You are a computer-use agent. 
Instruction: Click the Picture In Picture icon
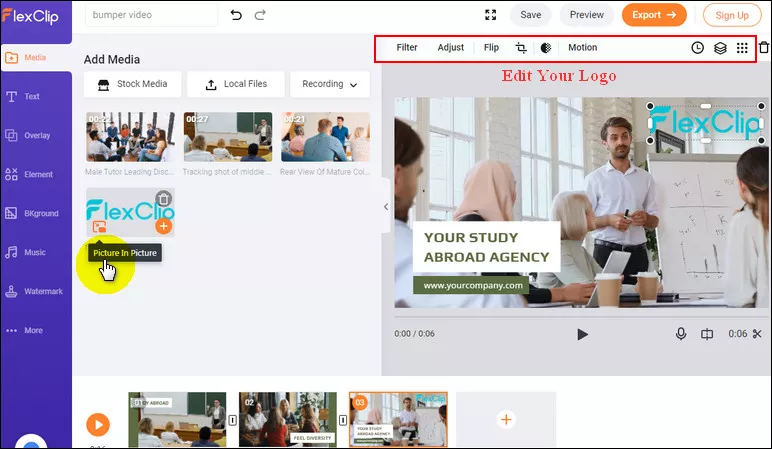[99, 226]
